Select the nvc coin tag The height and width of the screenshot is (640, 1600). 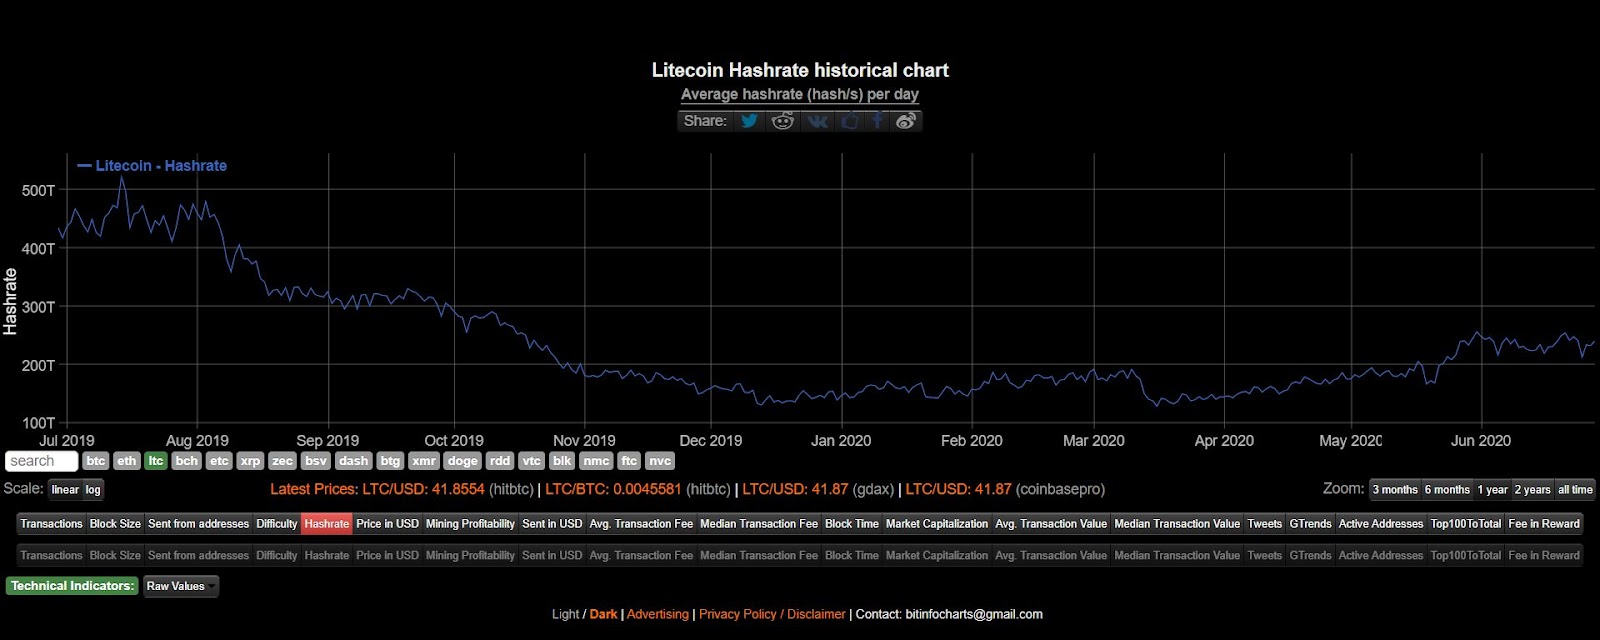click(660, 461)
